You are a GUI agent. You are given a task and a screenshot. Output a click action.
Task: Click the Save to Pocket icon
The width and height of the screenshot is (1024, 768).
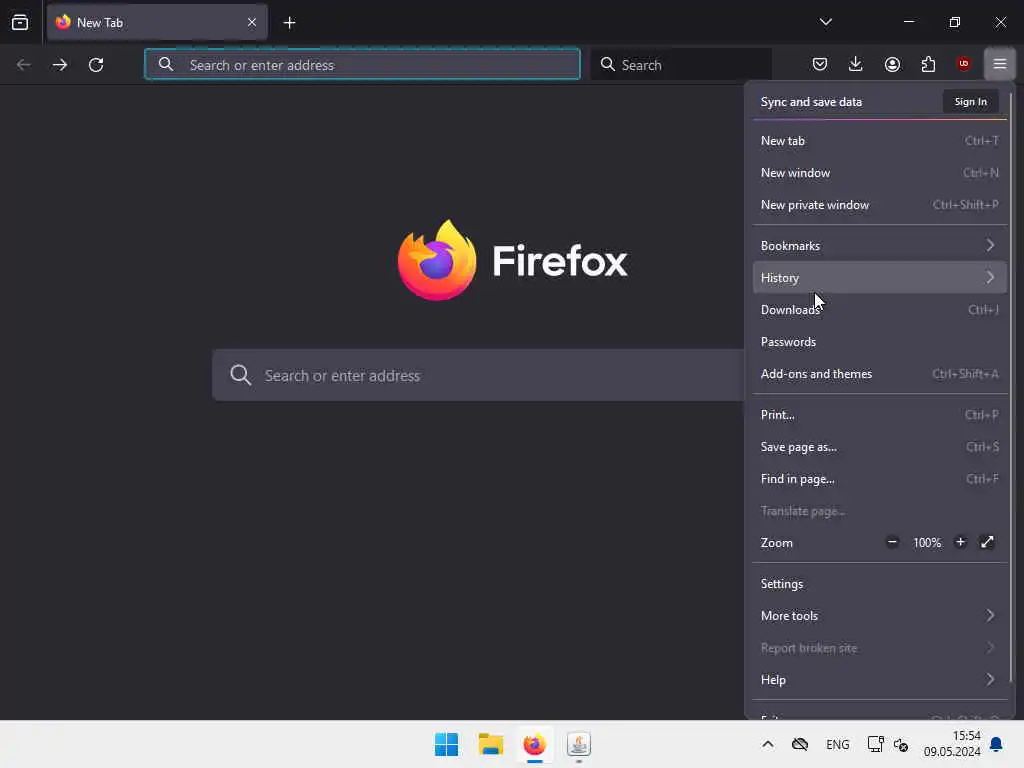820,64
